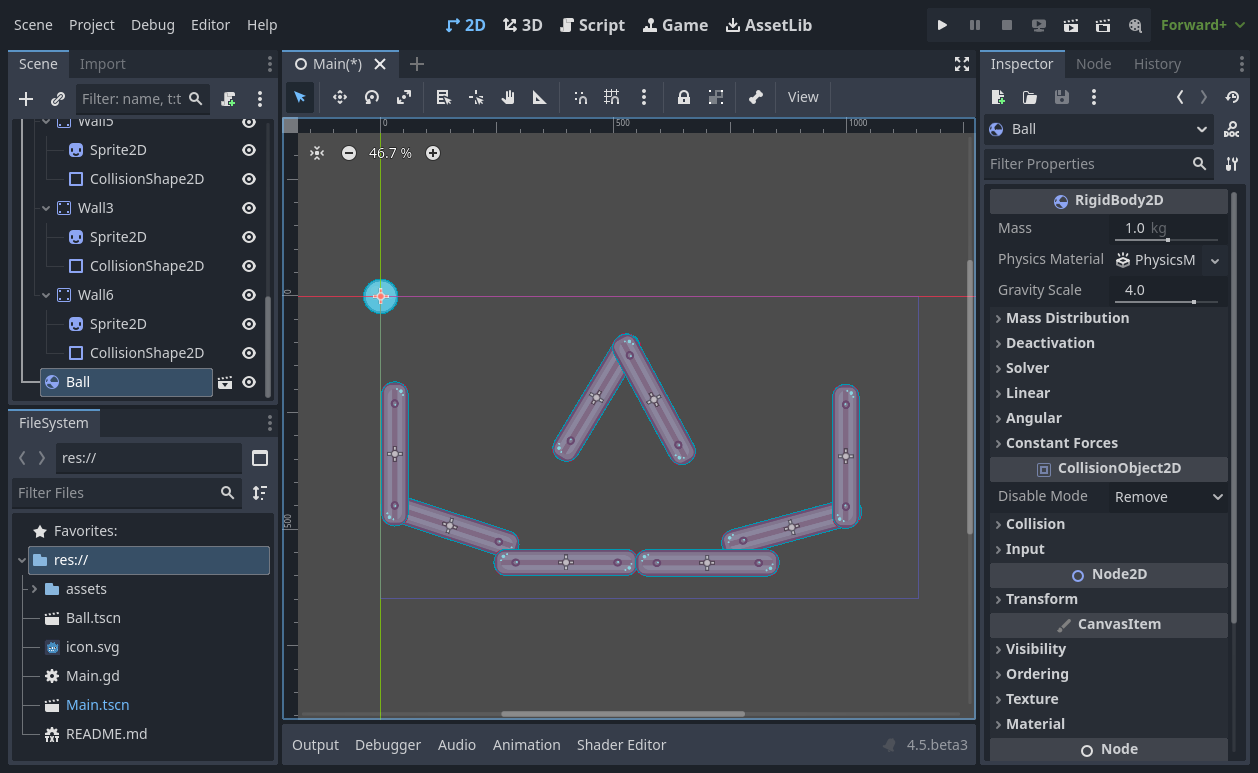Open the Debugger bottom panel
The width and height of the screenshot is (1258, 773).
tap(388, 745)
